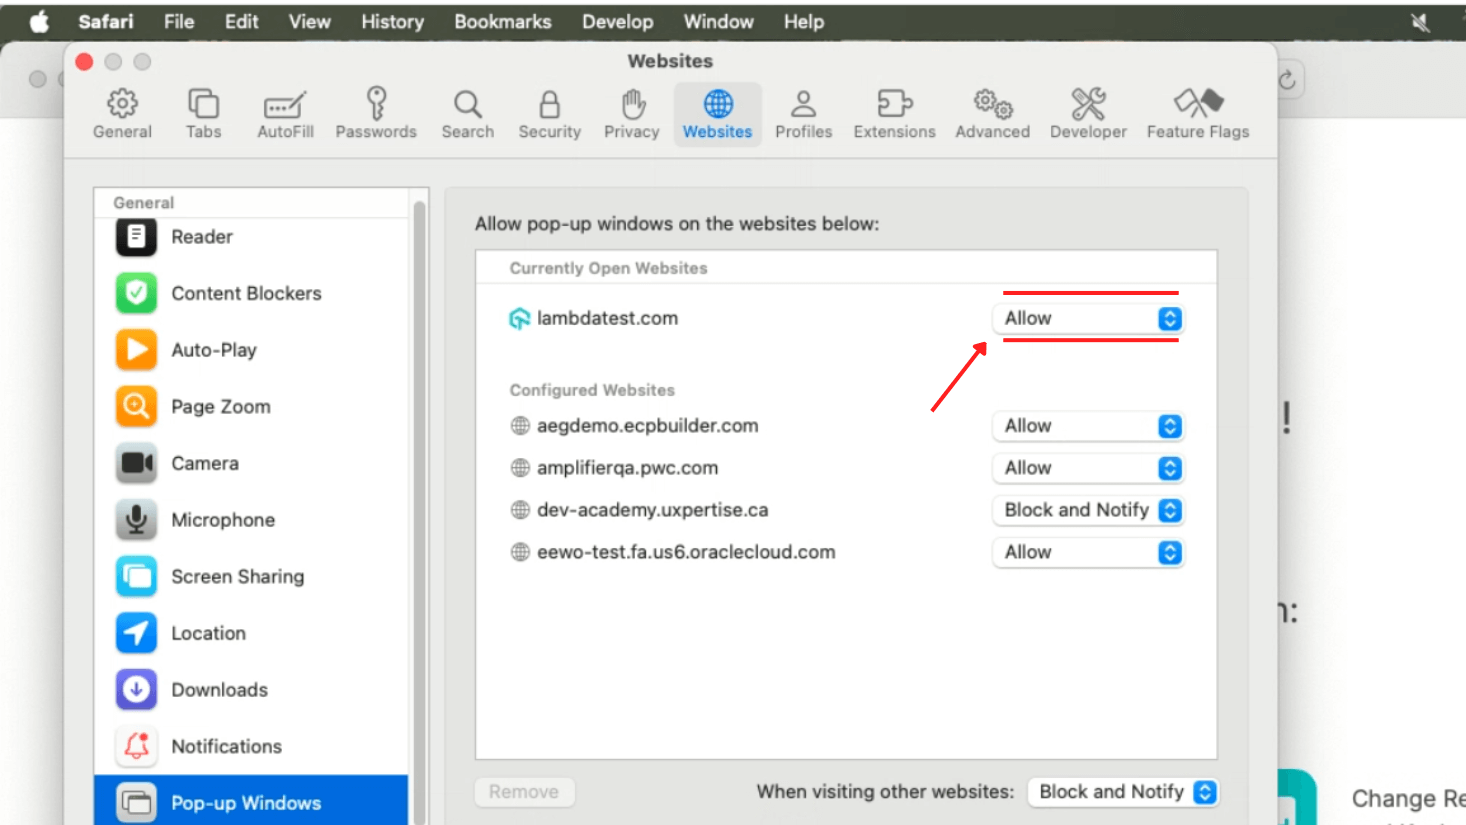Select Content Blockers in the sidebar
This screenshot has height=825, width=1466.
[x=251, y=293]
